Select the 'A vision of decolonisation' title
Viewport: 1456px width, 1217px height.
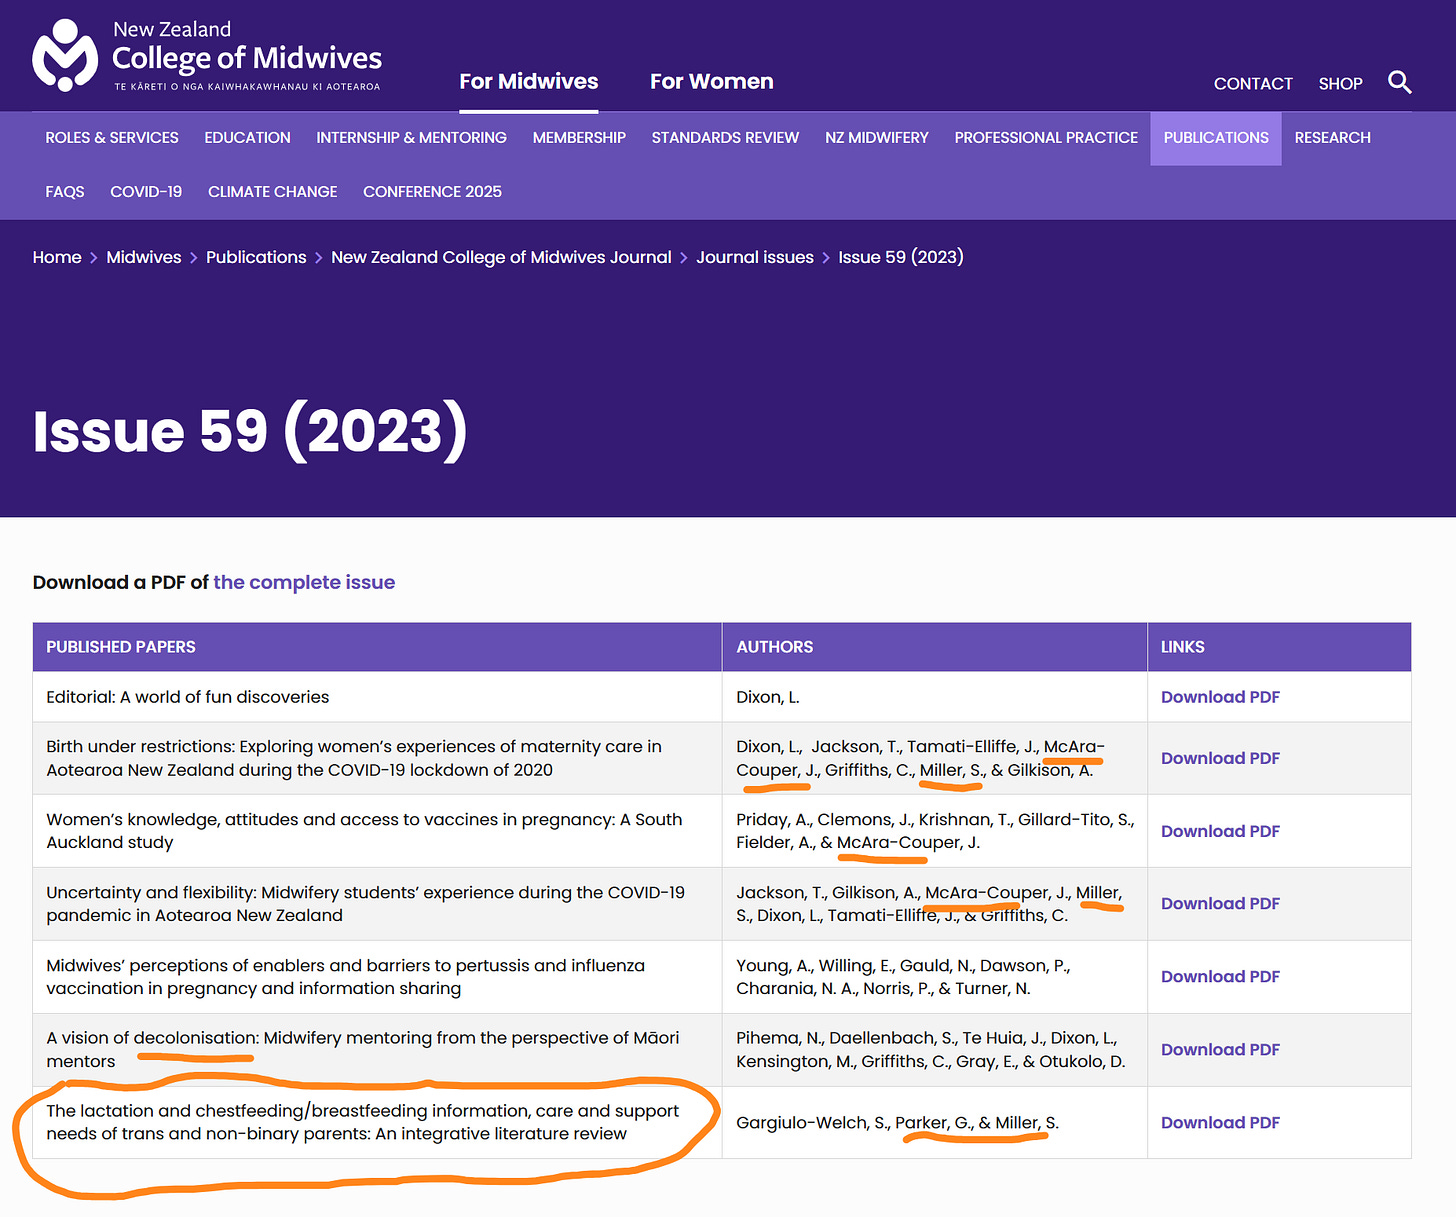362,1049
